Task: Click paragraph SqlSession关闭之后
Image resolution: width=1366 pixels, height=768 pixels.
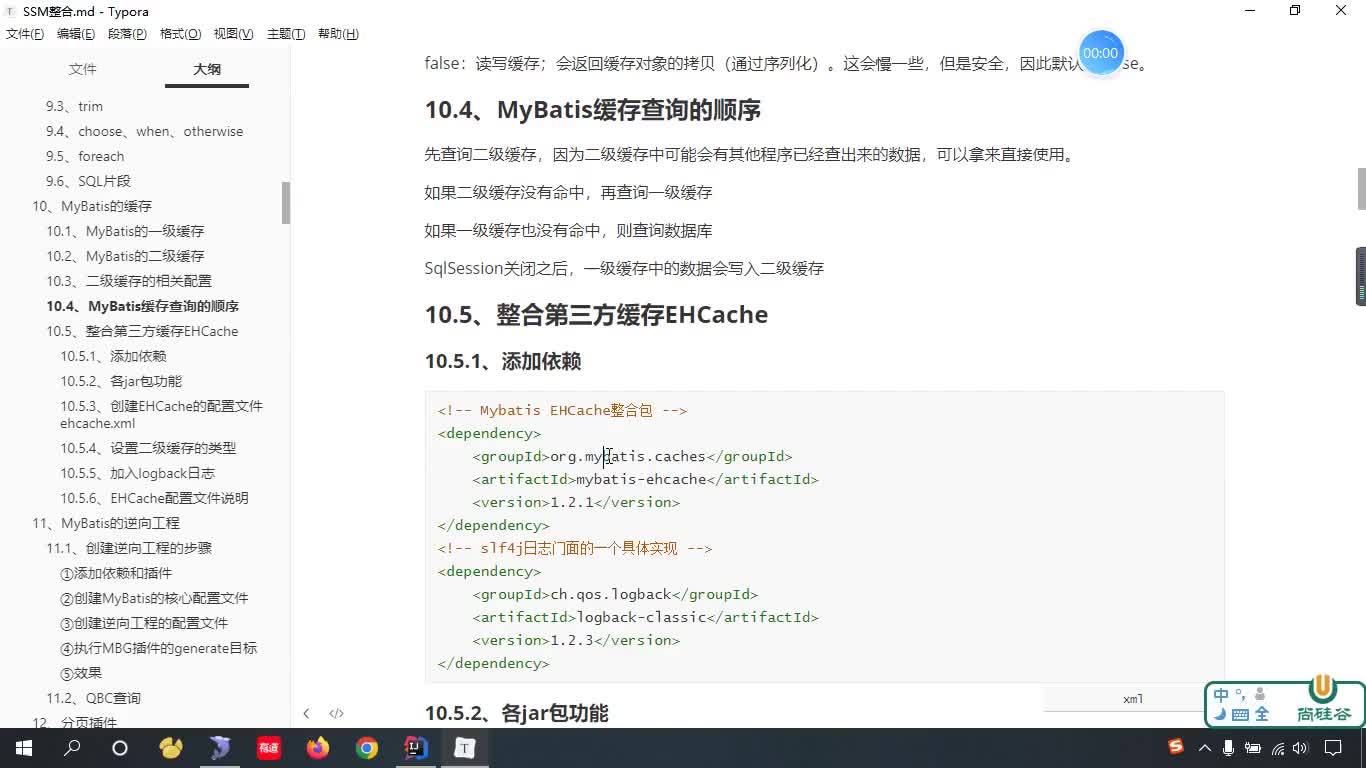Action: 624,268
